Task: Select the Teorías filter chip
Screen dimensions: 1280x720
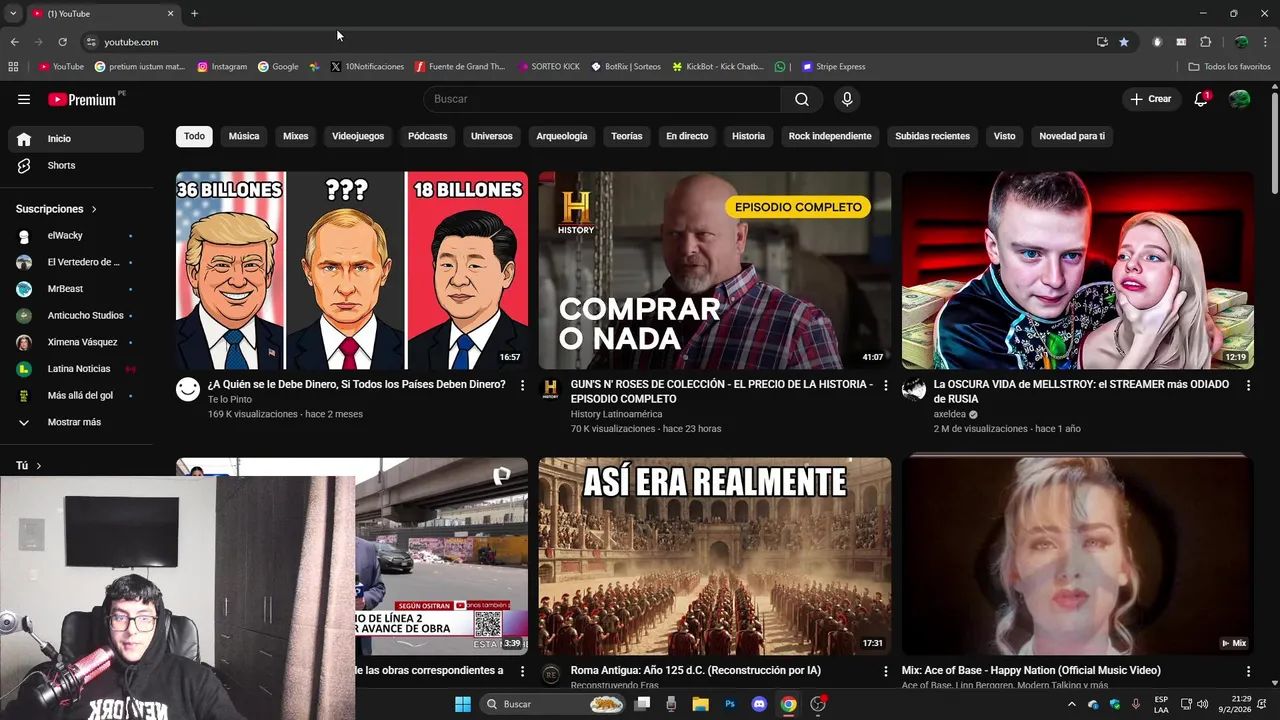Action: click(627, 136)
